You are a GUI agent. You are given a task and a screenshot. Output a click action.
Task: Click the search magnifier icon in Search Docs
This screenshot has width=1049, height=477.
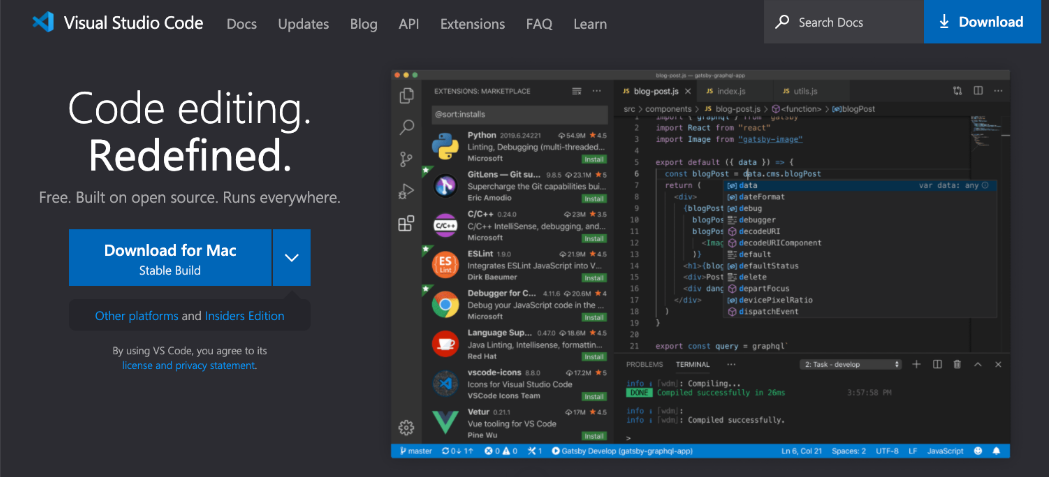tap(782, 22)
